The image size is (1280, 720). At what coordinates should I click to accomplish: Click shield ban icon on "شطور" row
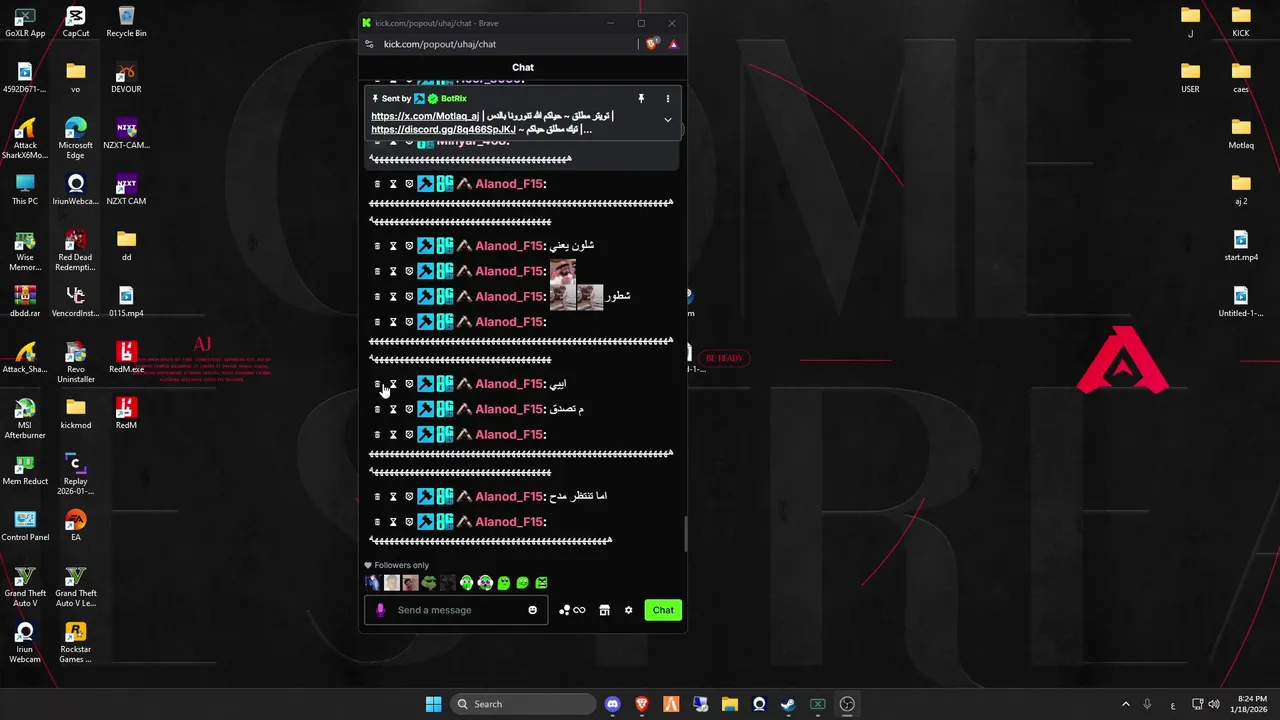pyautogui.click(x=409, y=297)
